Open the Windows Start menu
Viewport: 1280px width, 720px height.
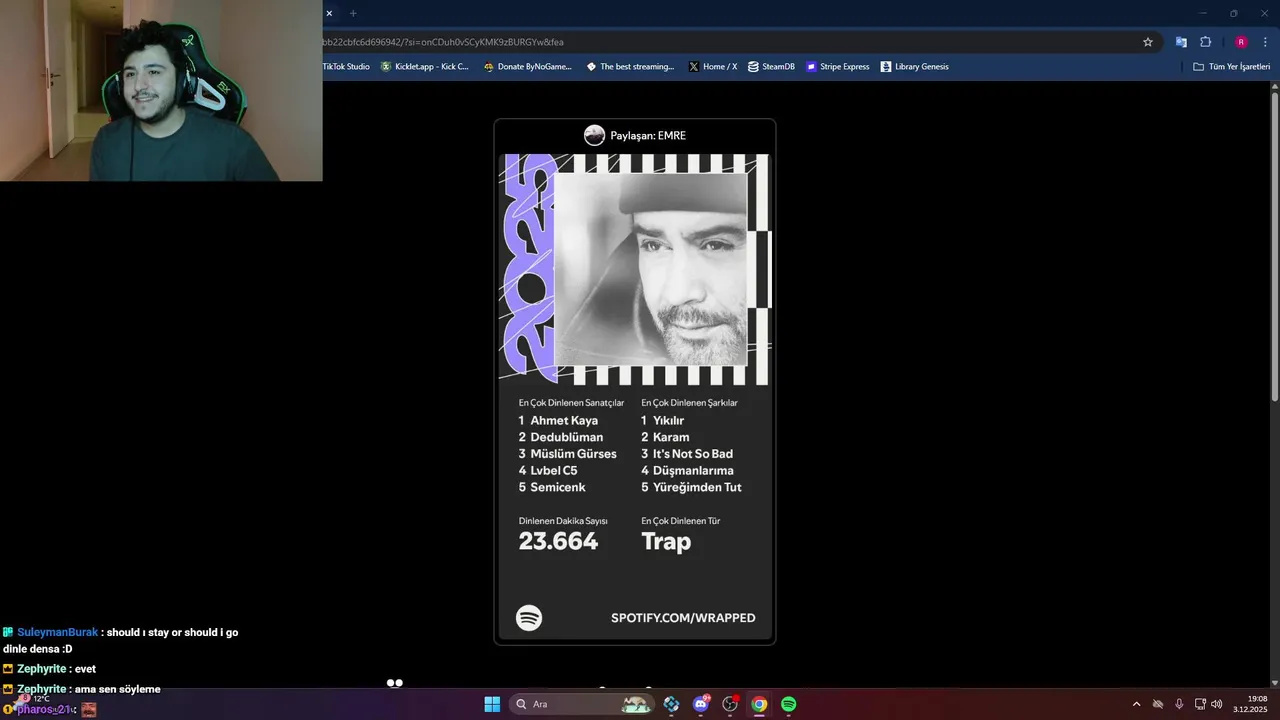pos(492,704)
